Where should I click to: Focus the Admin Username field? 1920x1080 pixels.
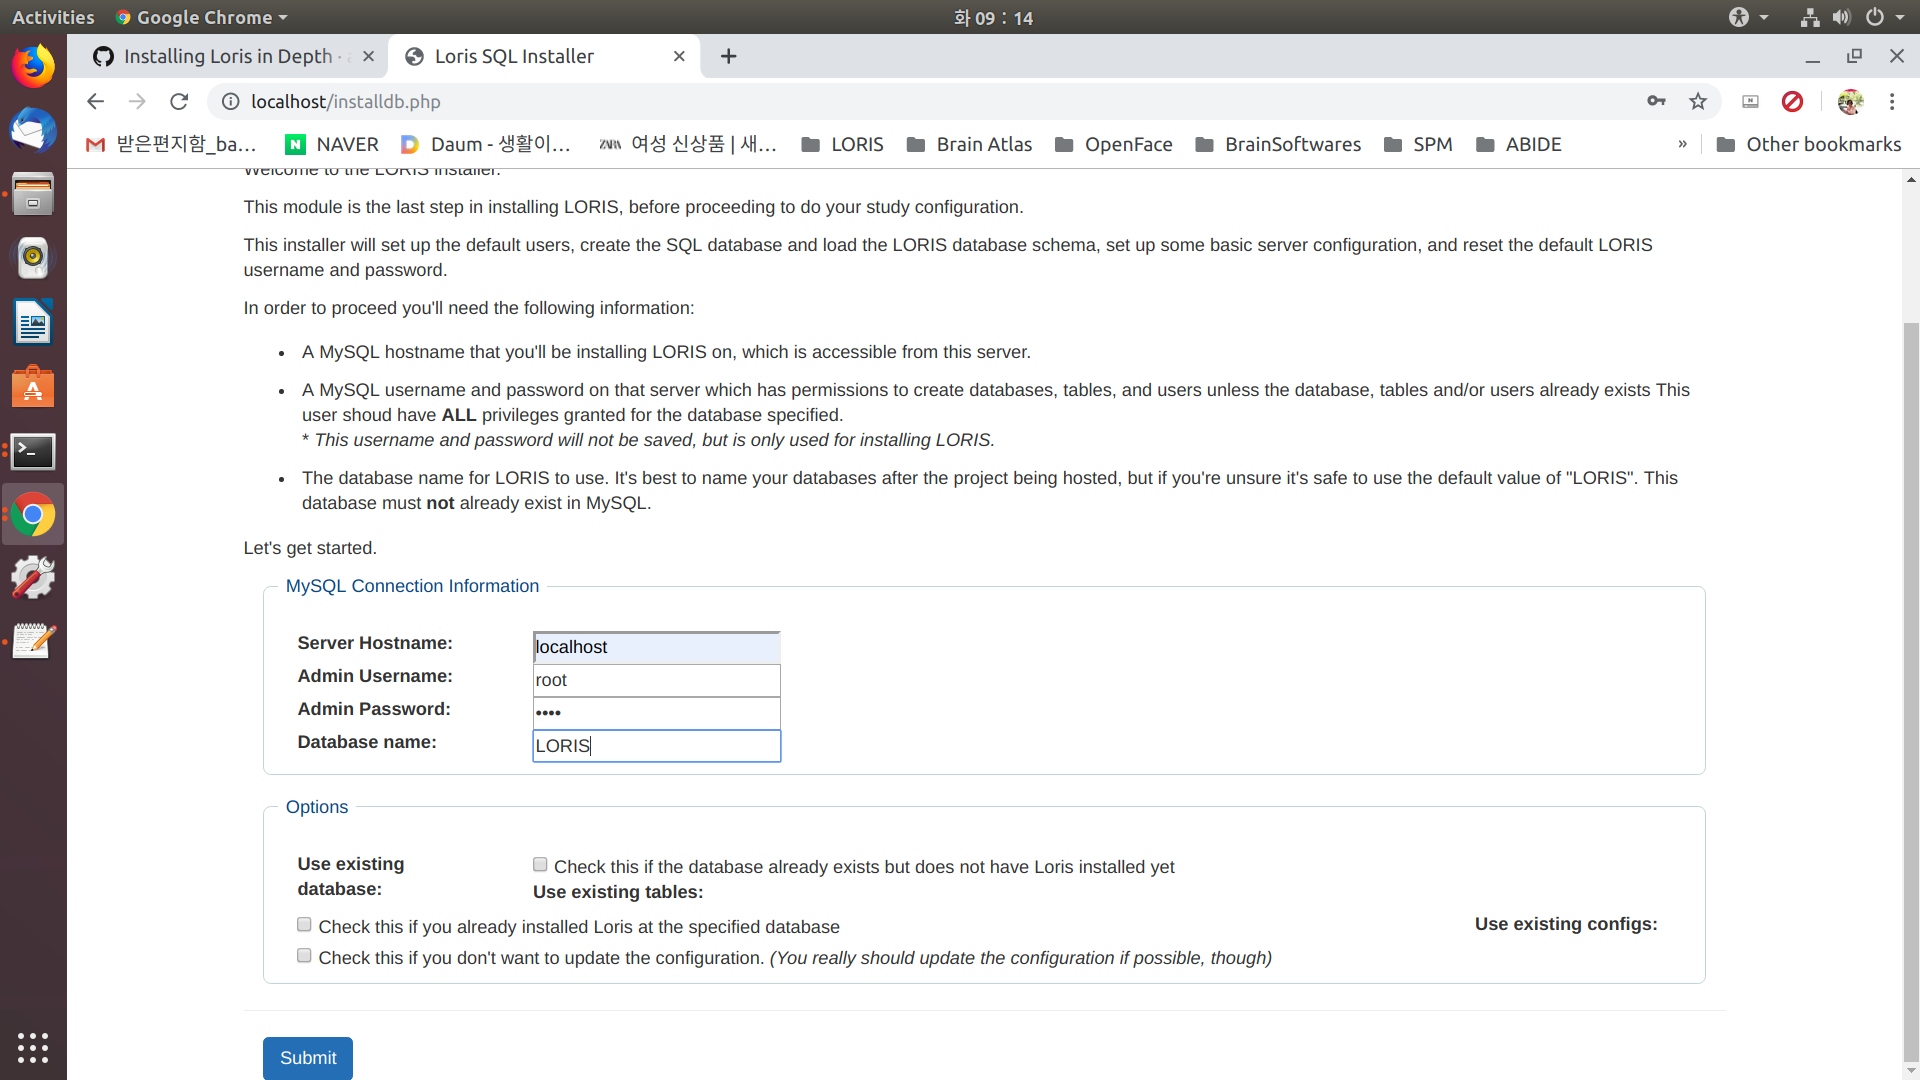pos(656,680)
